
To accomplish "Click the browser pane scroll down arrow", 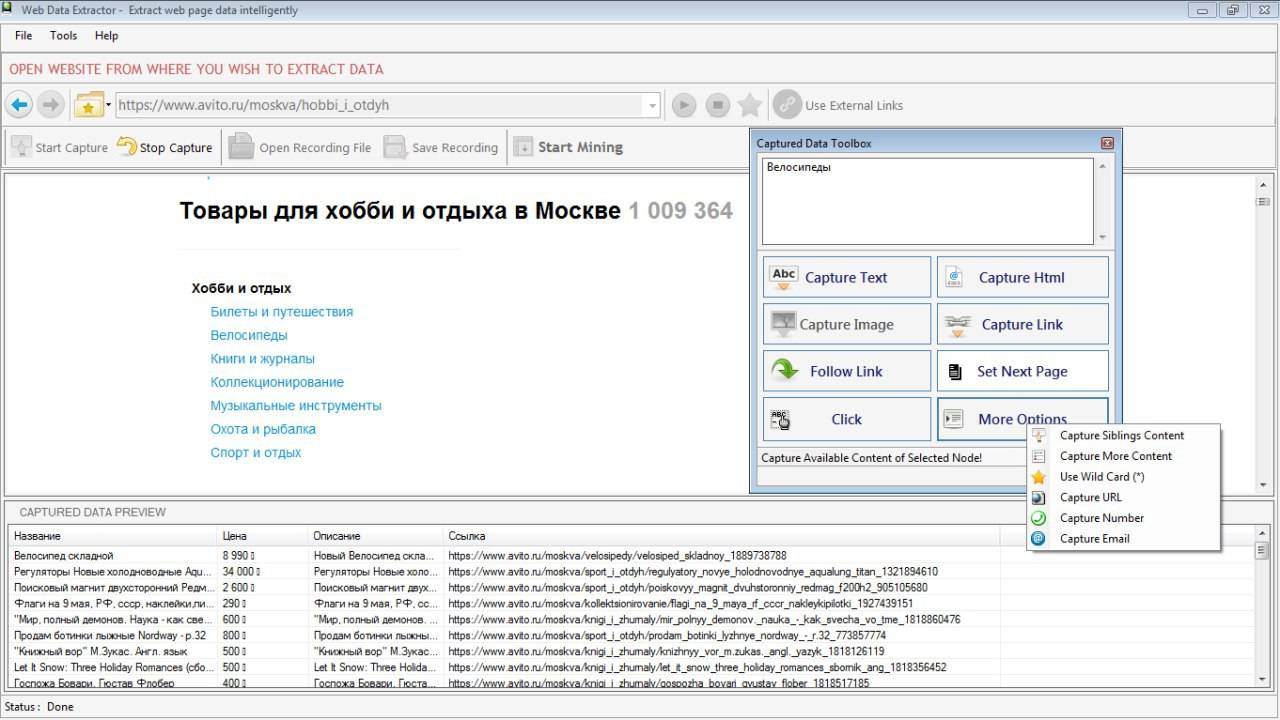I will [1263, 486].
